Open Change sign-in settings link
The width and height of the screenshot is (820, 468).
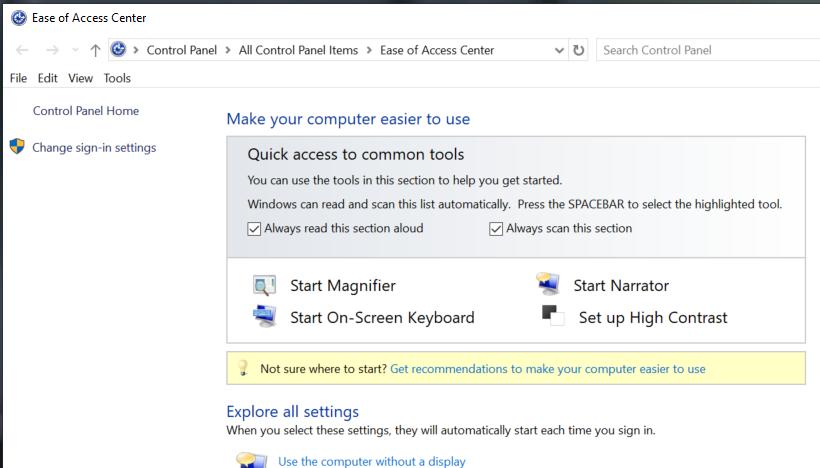pos(94,147)
